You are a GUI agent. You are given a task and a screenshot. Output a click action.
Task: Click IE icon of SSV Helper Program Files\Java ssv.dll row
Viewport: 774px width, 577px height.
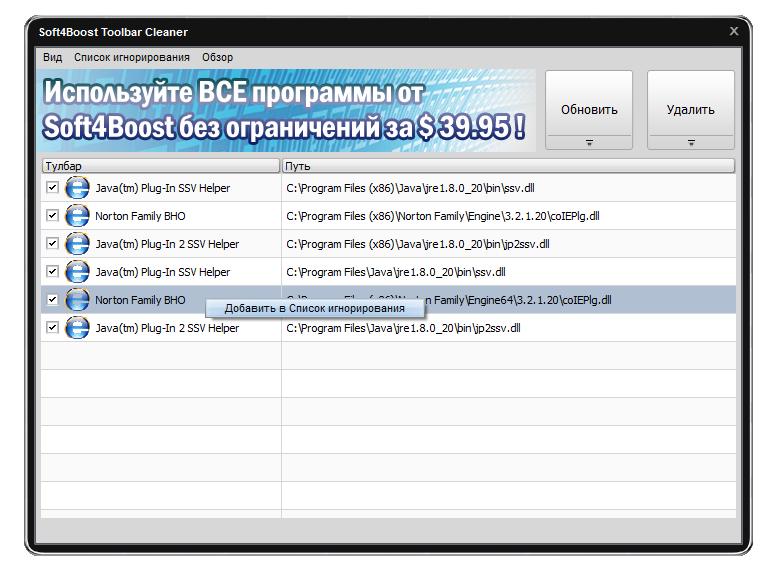click(77, 272)
